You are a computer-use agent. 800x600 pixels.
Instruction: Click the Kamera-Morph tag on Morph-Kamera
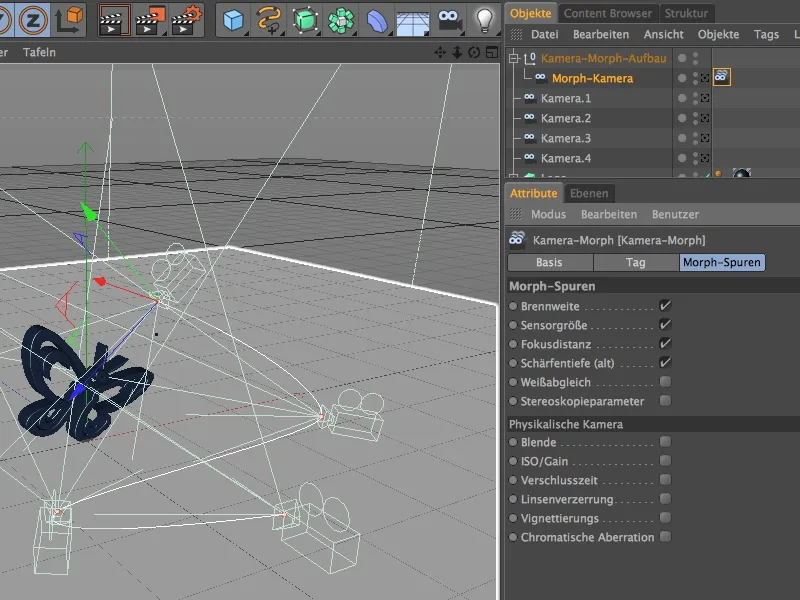721,77
